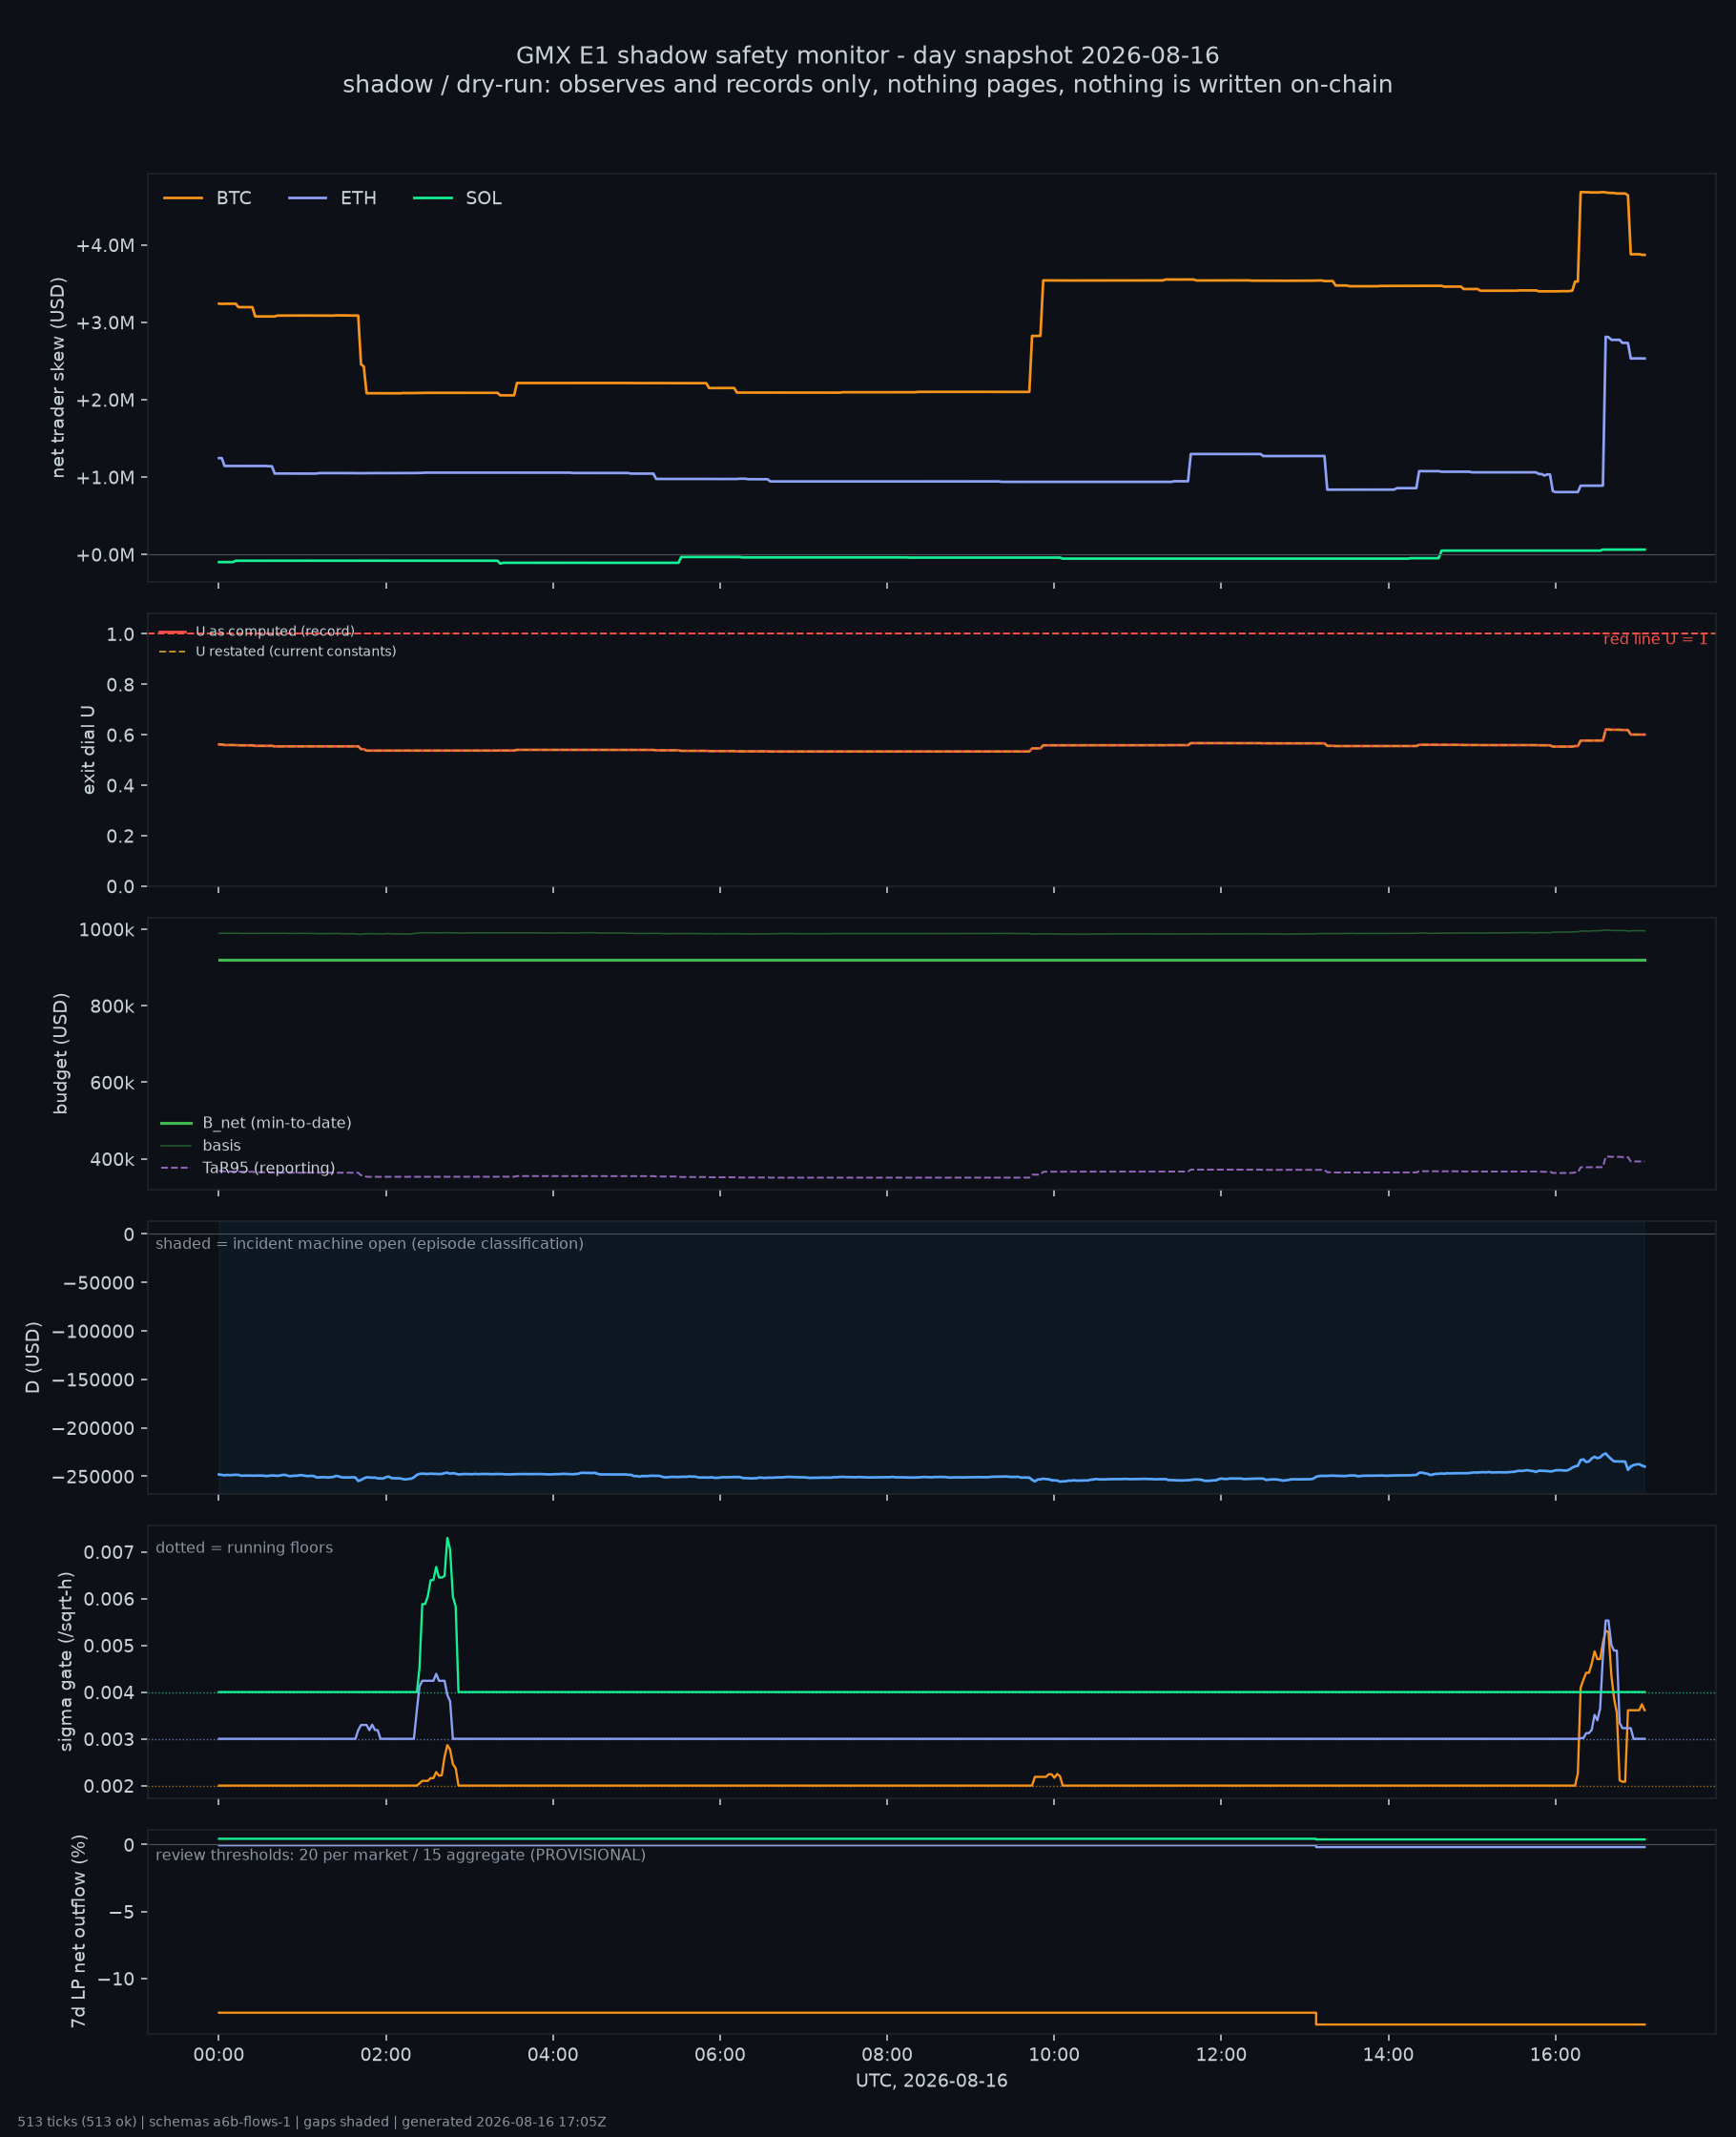This screenshot has height=2137, width=1736.
Task: Click the "−100000" tick on D axis
Action: pyautogui.click(x=93, y=1331)
